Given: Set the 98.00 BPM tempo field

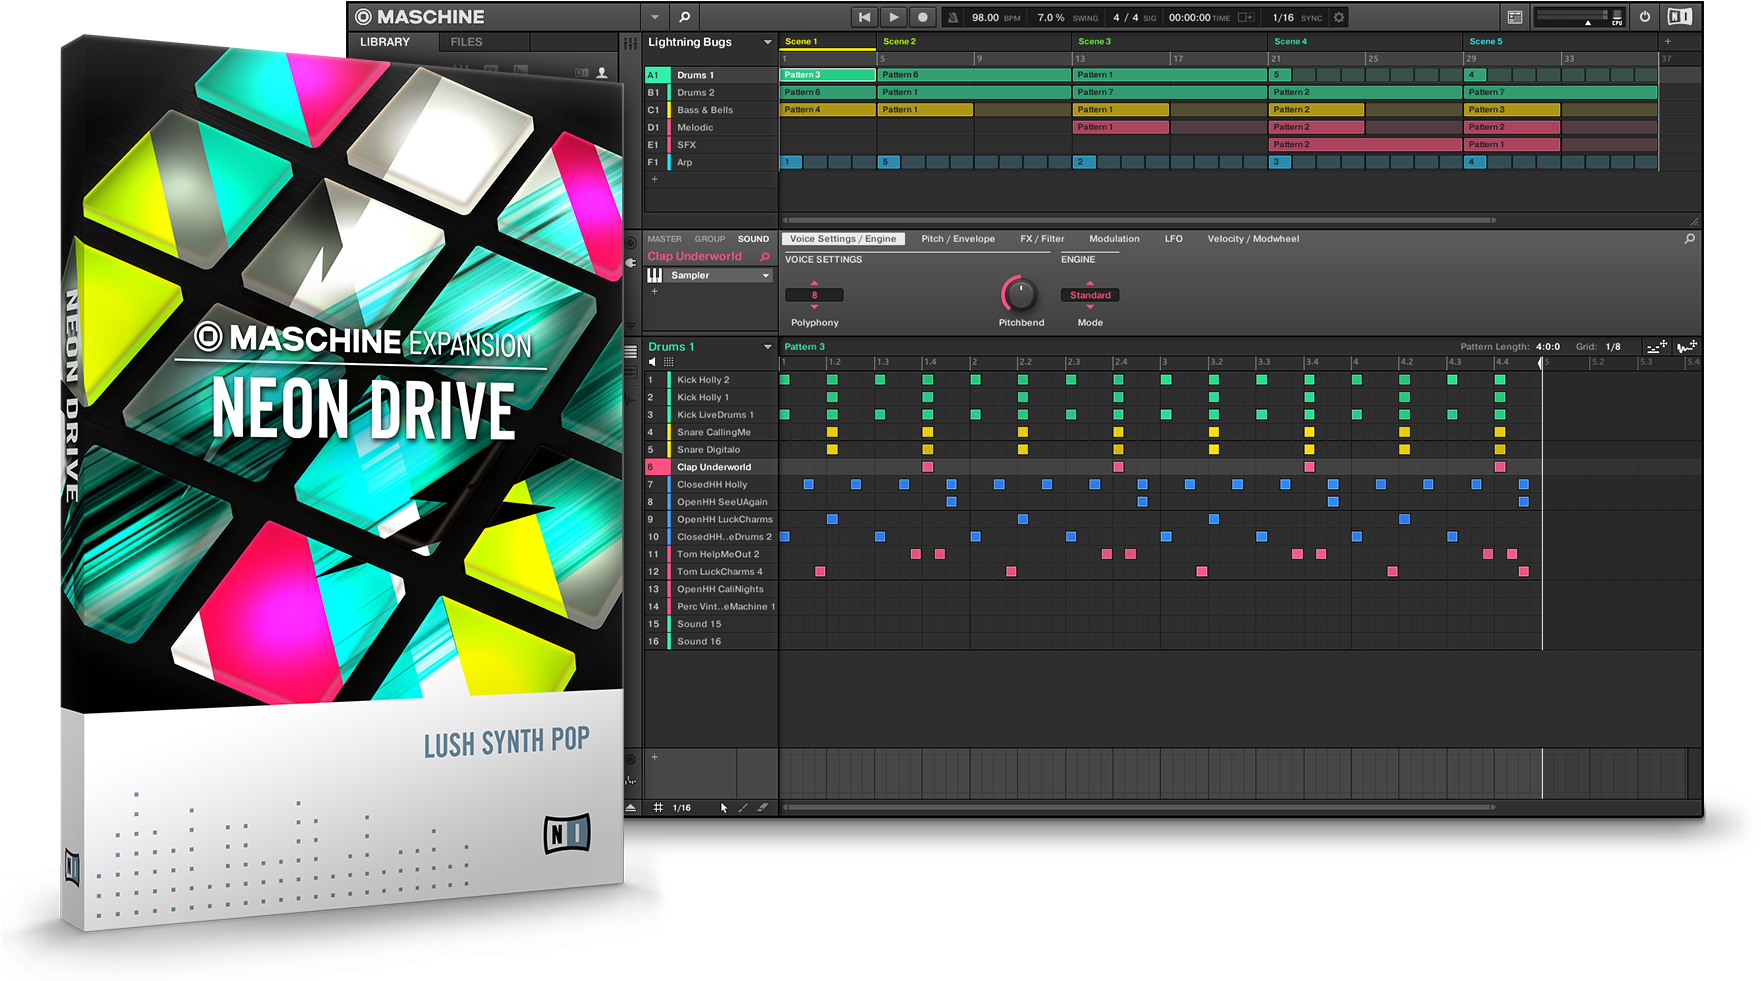Looking at the screenshot, I should click(x=985, y=17).
